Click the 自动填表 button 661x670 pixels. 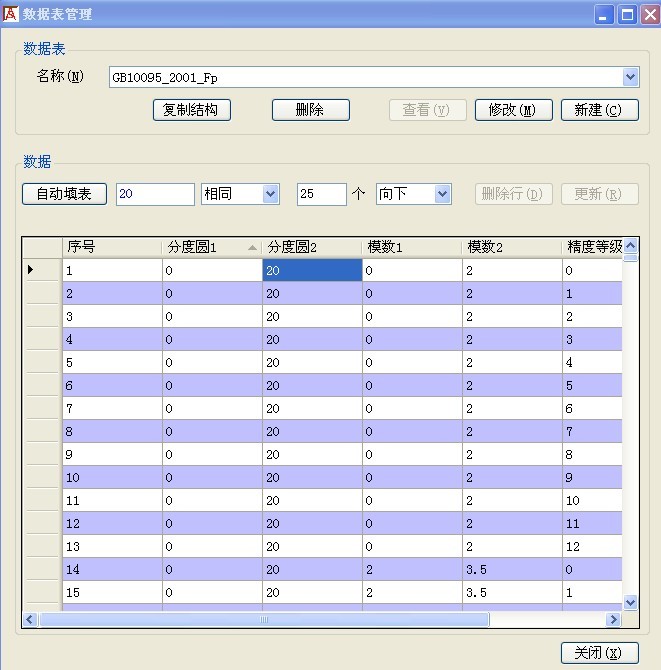pos(64,194)
